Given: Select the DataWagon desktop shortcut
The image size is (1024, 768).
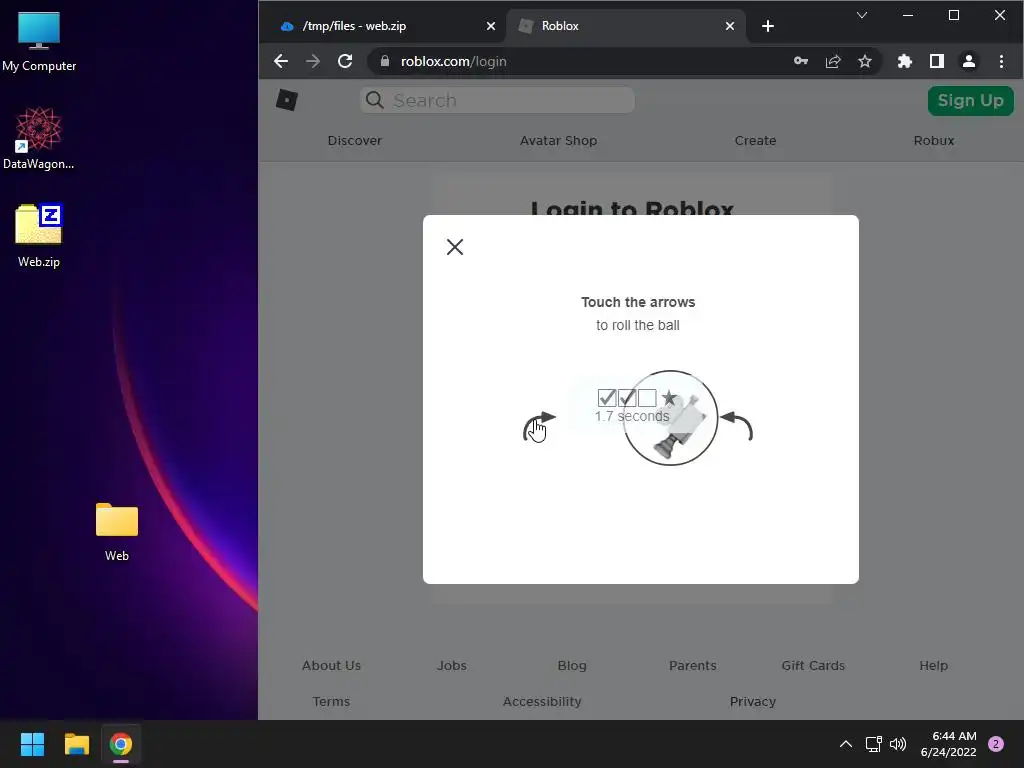Looking at the screenshot, I should (x=39, y=138).
